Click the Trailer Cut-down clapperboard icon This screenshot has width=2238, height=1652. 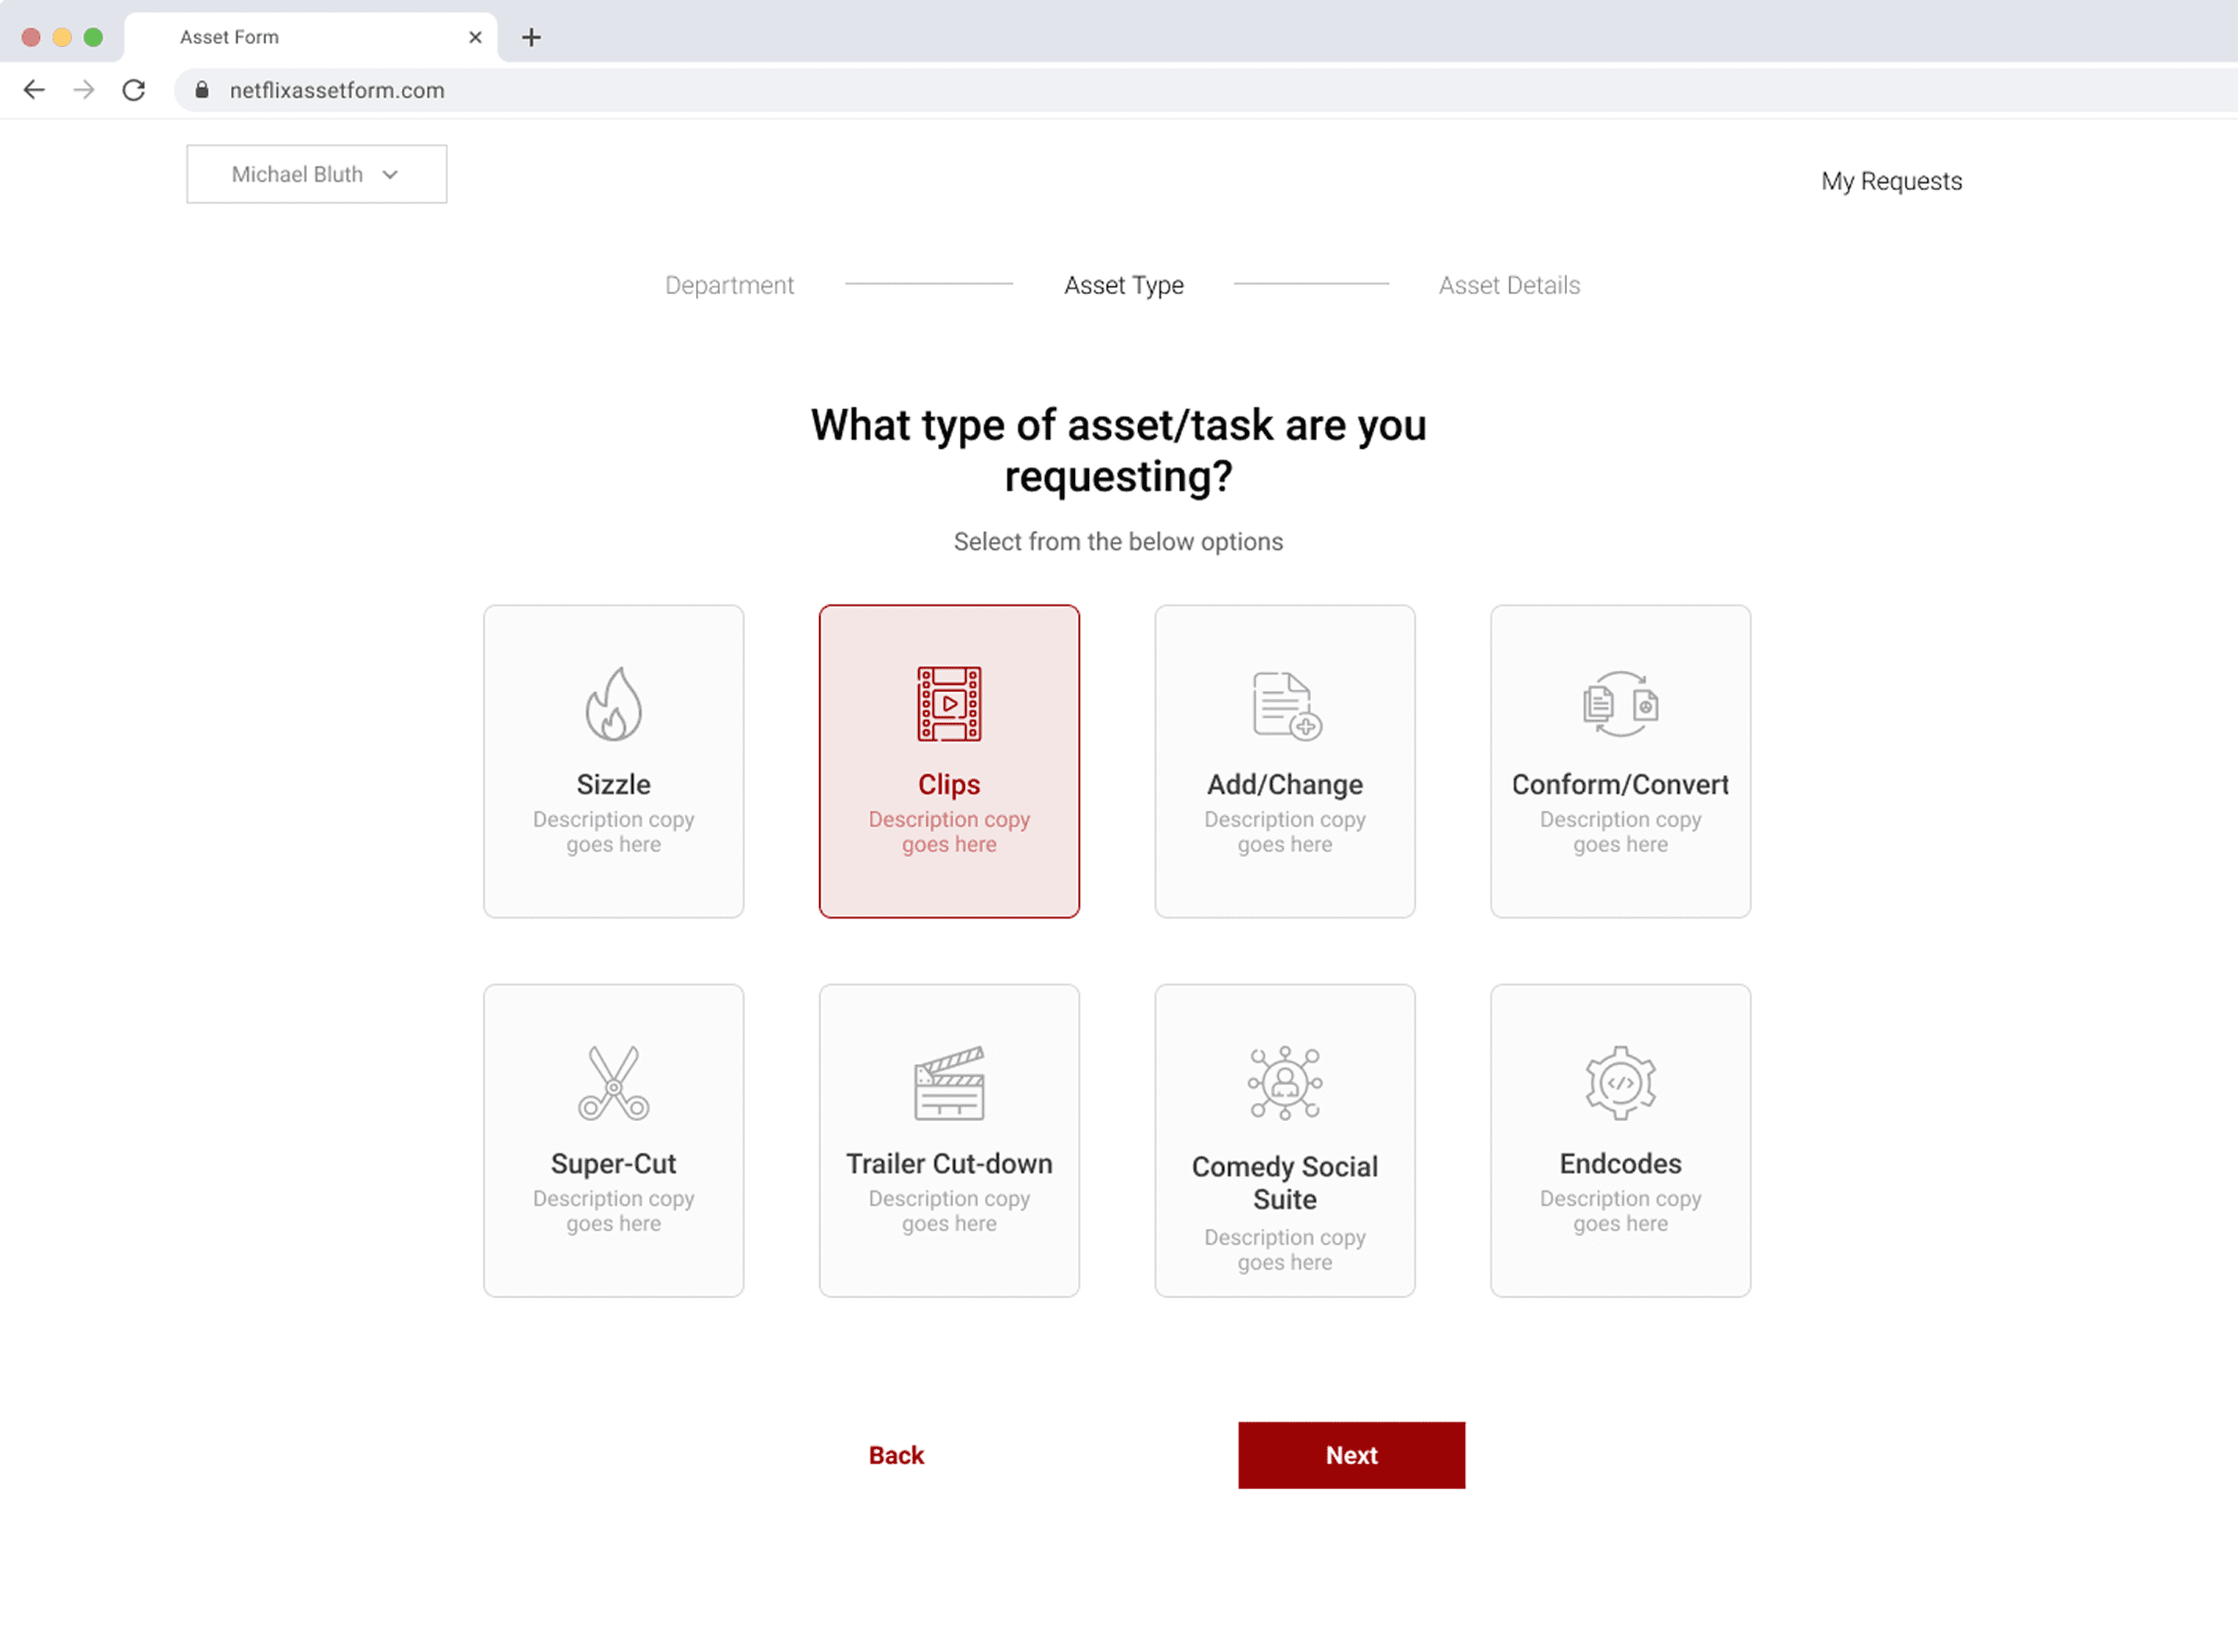pos(949,1083)
